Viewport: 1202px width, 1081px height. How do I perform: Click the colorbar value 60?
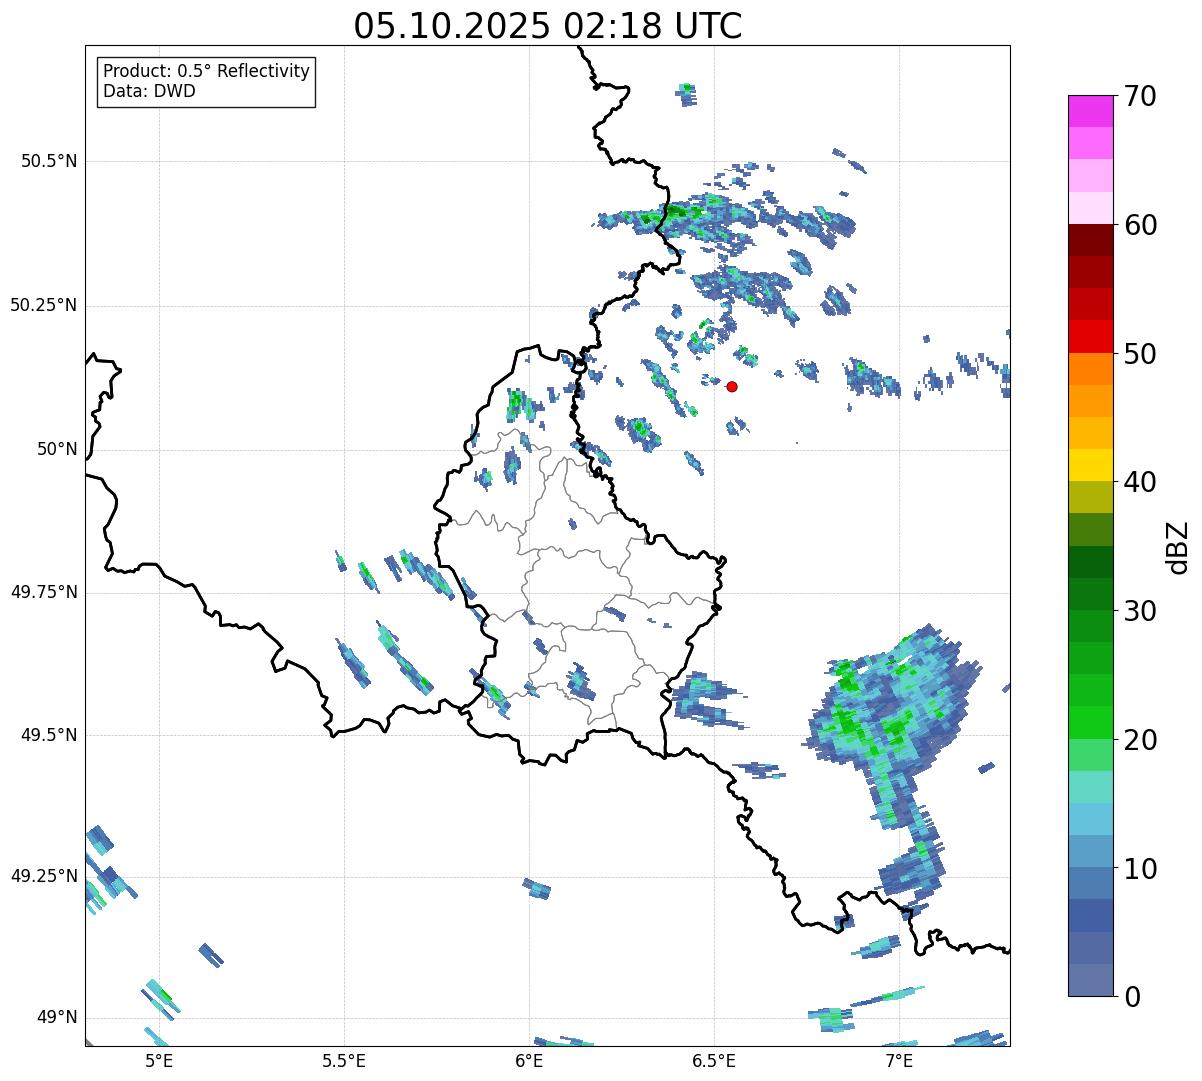point(1141,225)
